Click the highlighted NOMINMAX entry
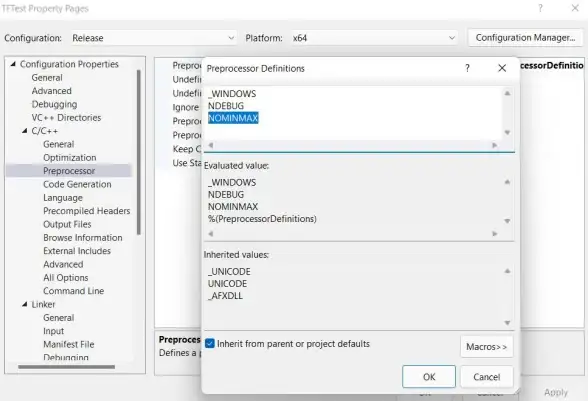Viewport: 588px width, 401px height. (233, 118)
